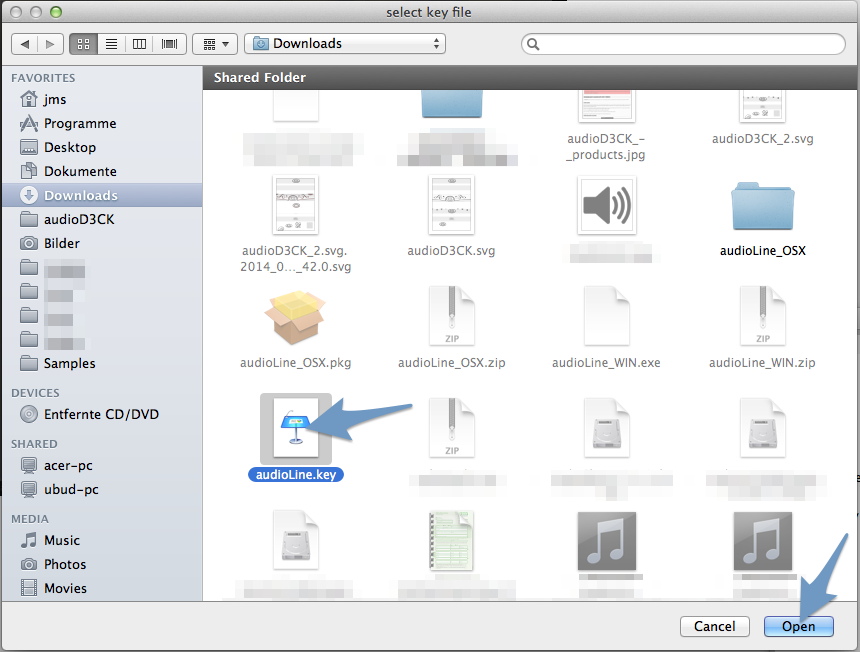Image resolution: width=860 pixels, height=652 pixels.
Task: Switch to list view mode
Action: [111, 44]
